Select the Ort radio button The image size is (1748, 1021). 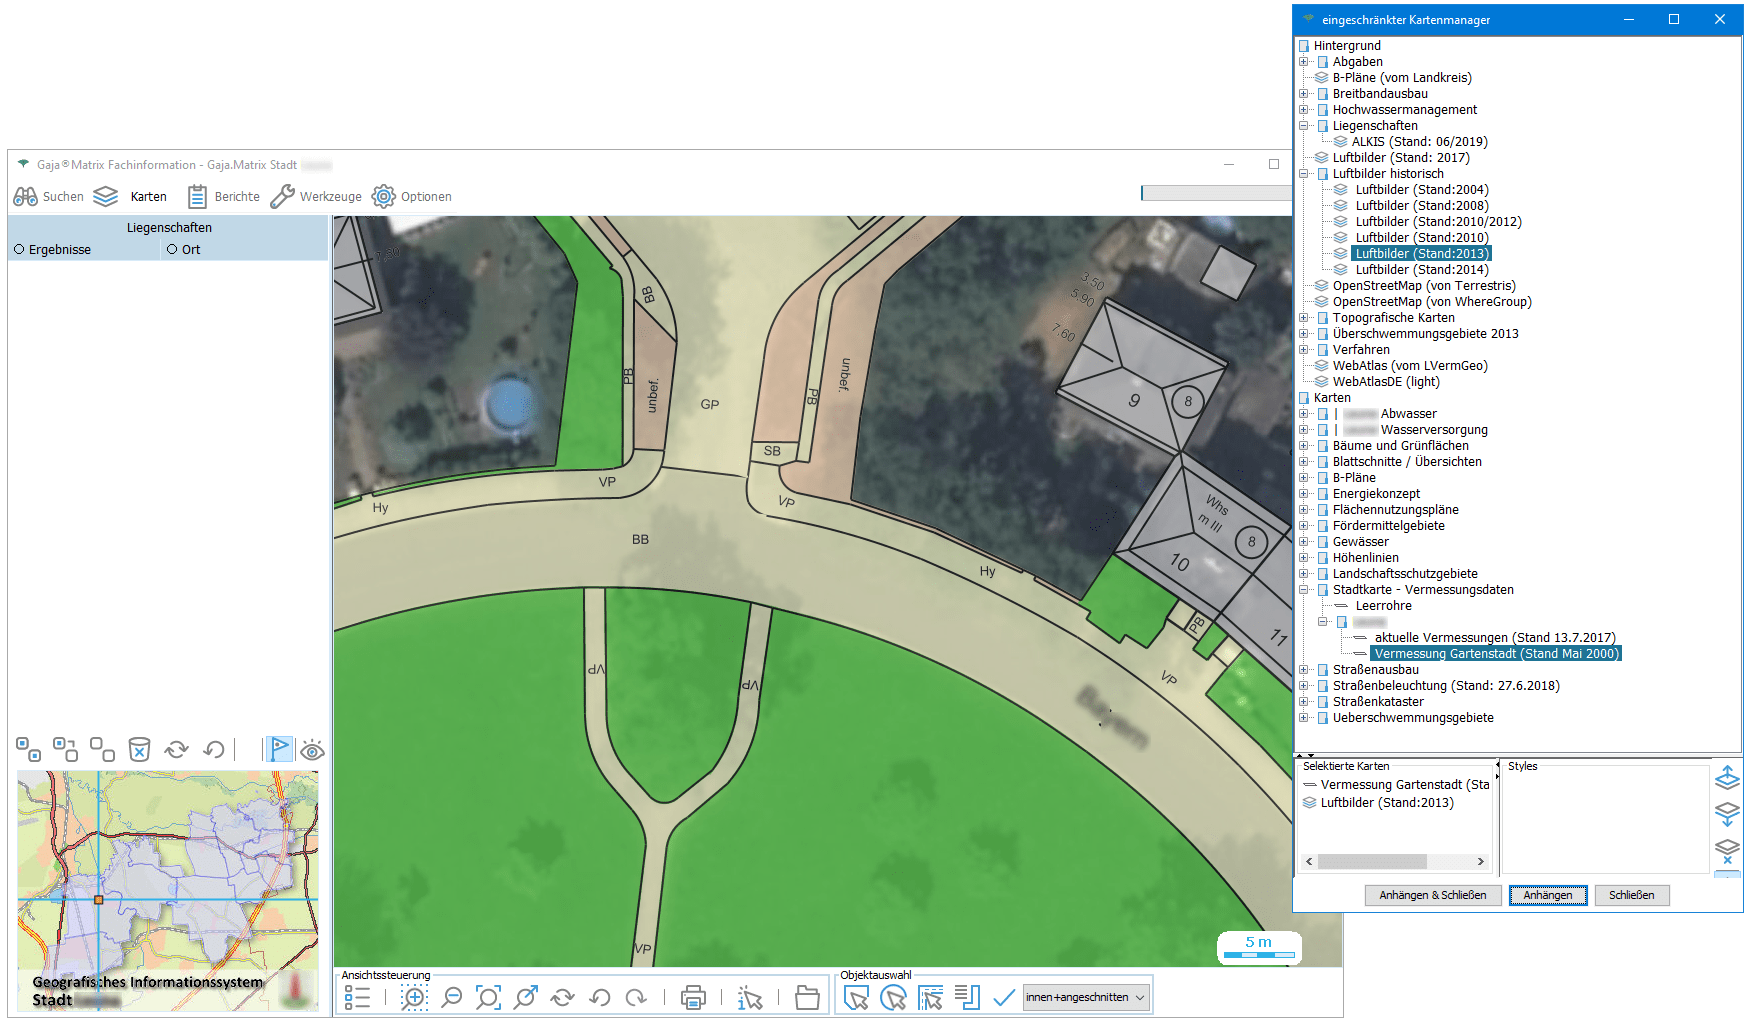172,250
